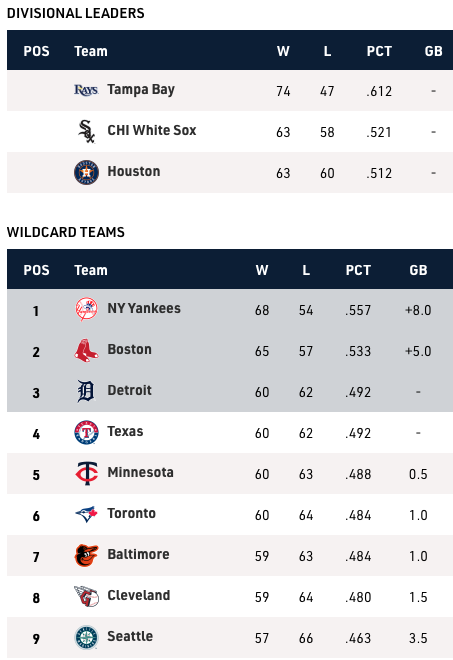The height and width of the screenshot is (660, 453).
Task: Click the Detroit Tigers logo
Action: [x=86, y=391]
